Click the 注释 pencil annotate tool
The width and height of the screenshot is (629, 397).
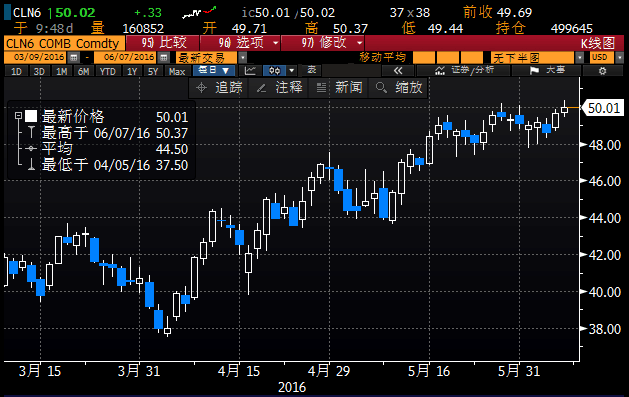tap(279, 87)
